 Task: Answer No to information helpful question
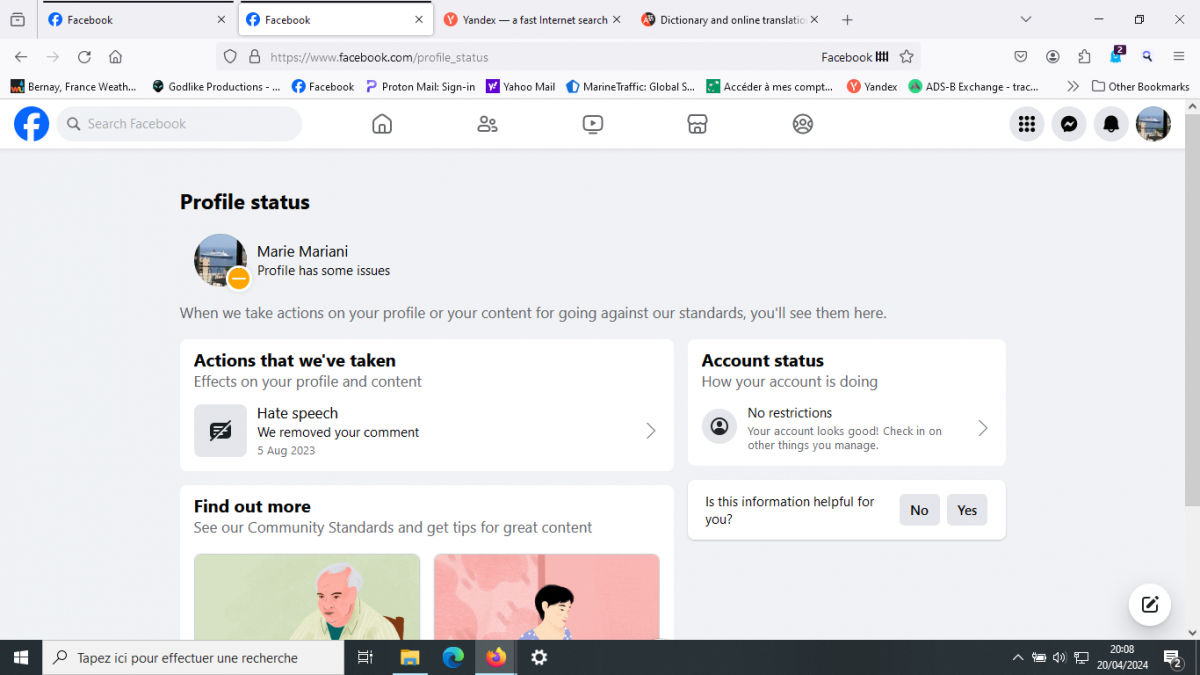919,510
